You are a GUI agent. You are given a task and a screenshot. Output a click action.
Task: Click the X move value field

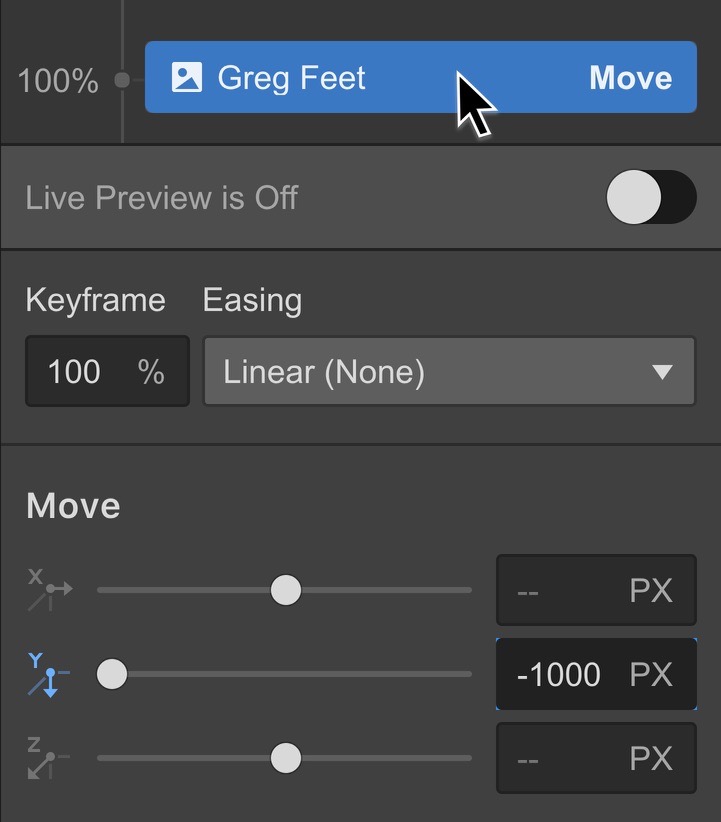596,590
